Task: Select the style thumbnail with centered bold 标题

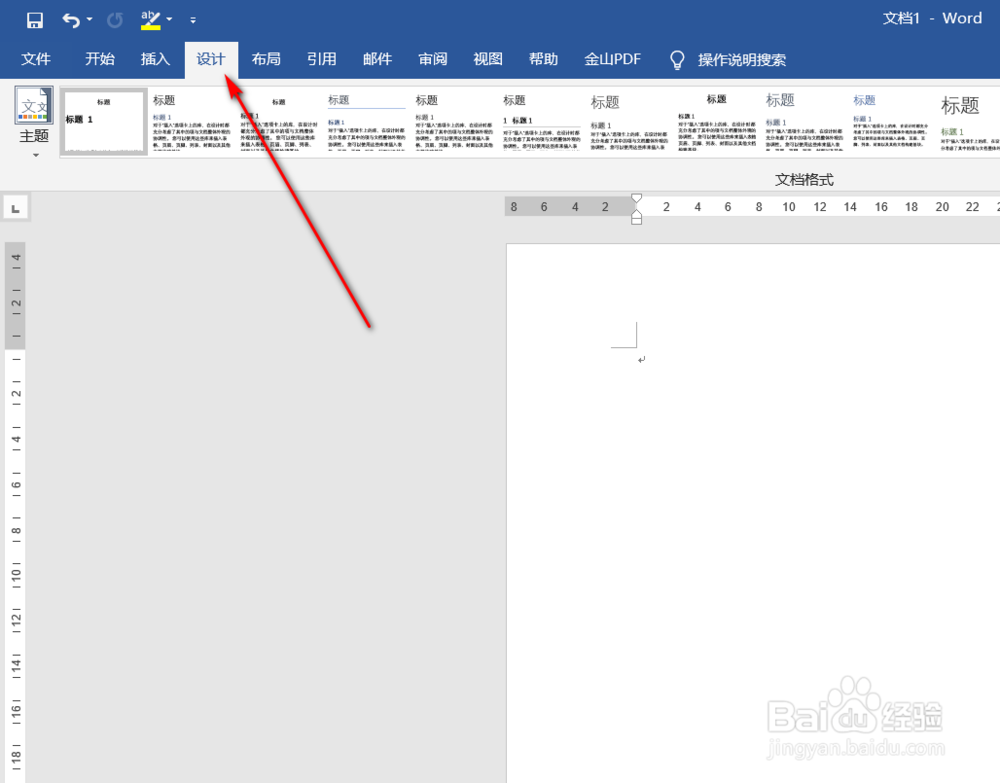Action: click(x=716, y=122)
